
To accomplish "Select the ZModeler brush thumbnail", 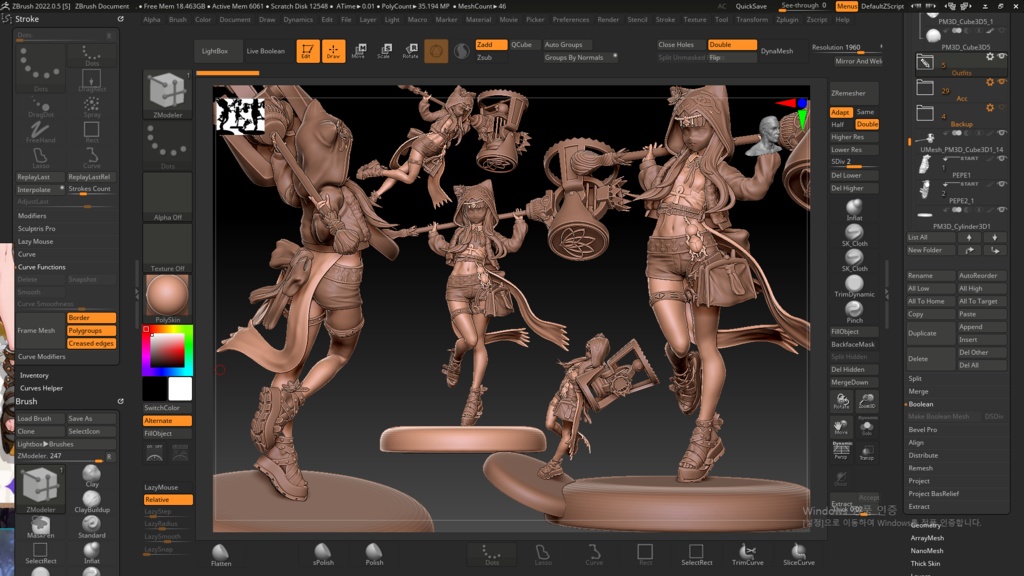I will coord(168,95).
